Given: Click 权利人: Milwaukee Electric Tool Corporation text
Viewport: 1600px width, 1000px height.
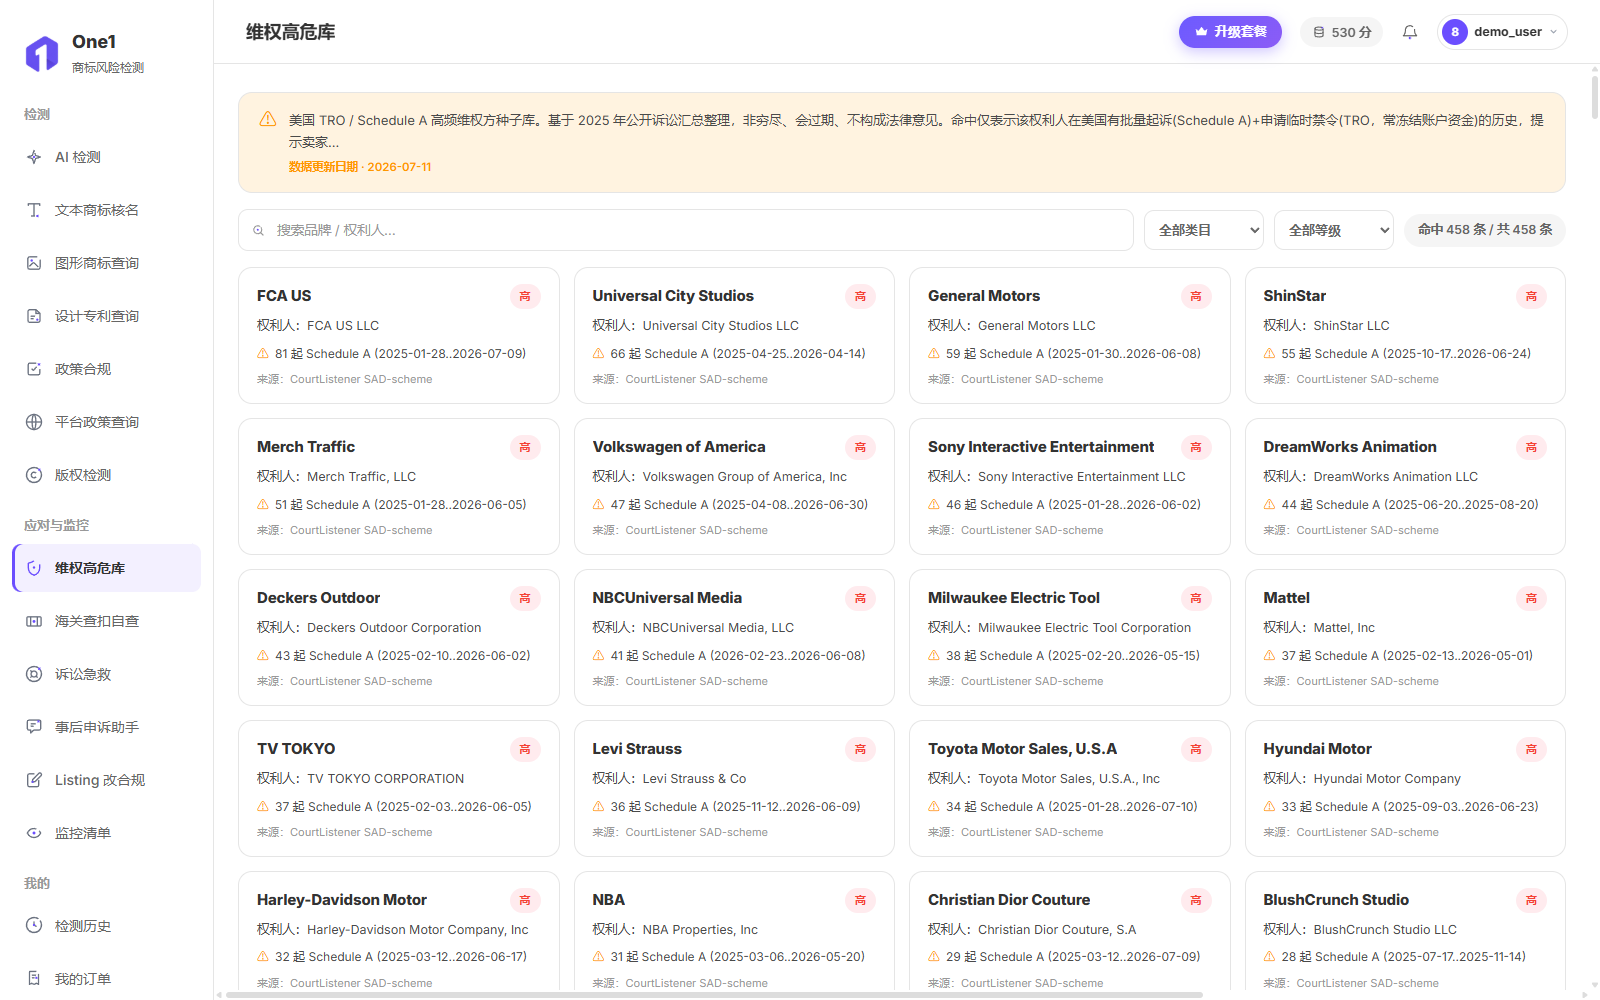Looking at the screenshot, I should [1059, 628].
